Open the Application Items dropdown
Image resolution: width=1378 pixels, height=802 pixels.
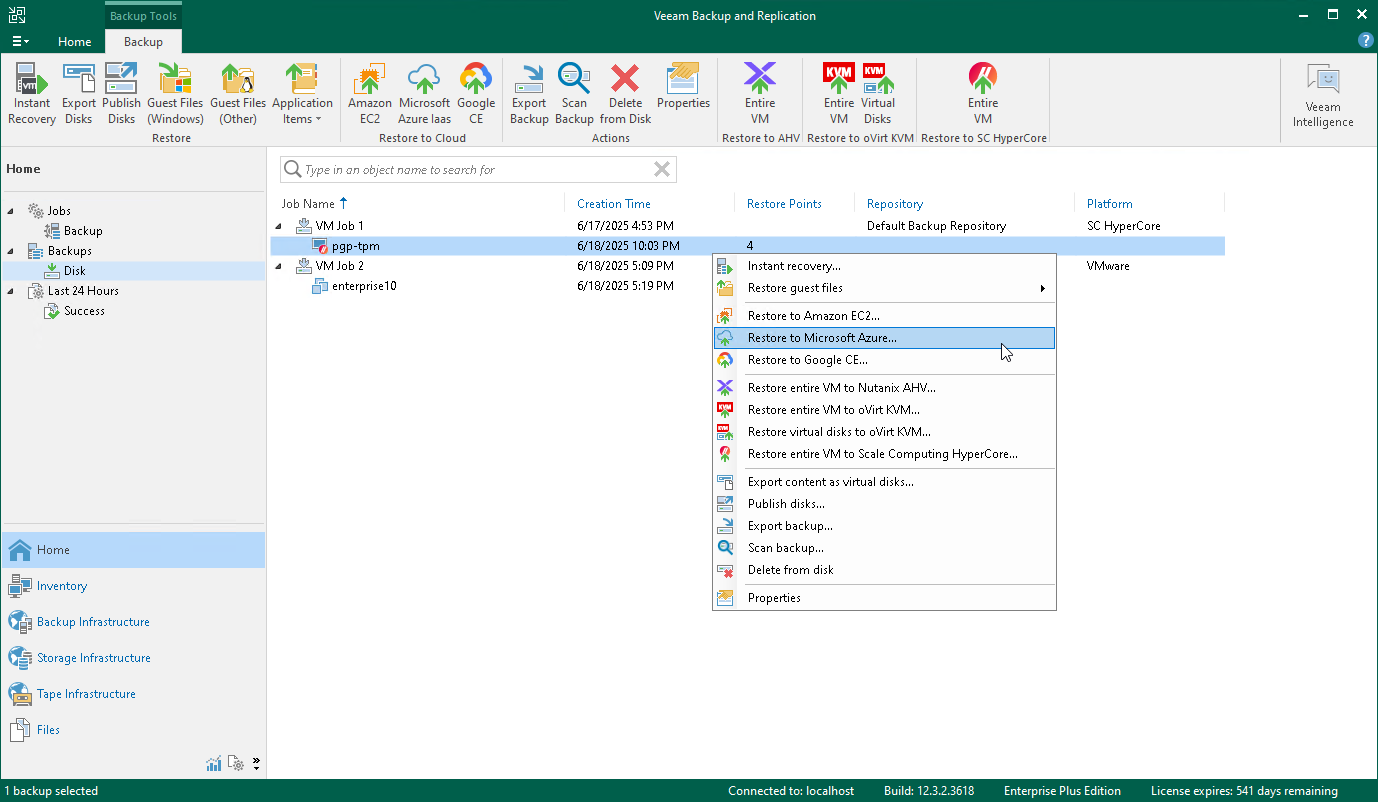[x=302, y=94]
